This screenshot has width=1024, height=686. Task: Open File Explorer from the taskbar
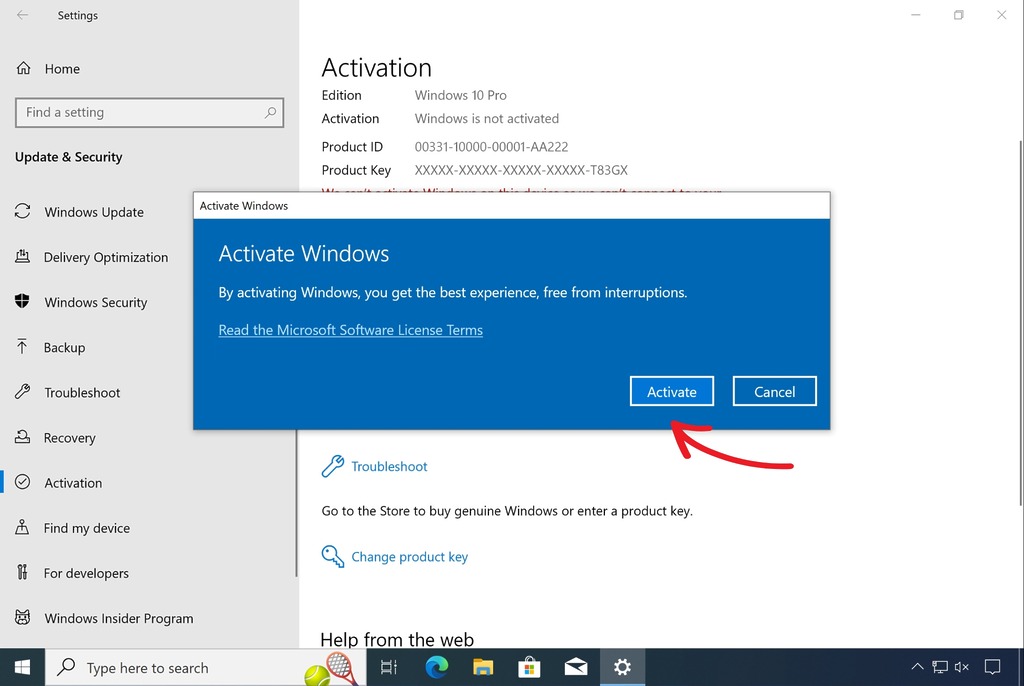483,667
